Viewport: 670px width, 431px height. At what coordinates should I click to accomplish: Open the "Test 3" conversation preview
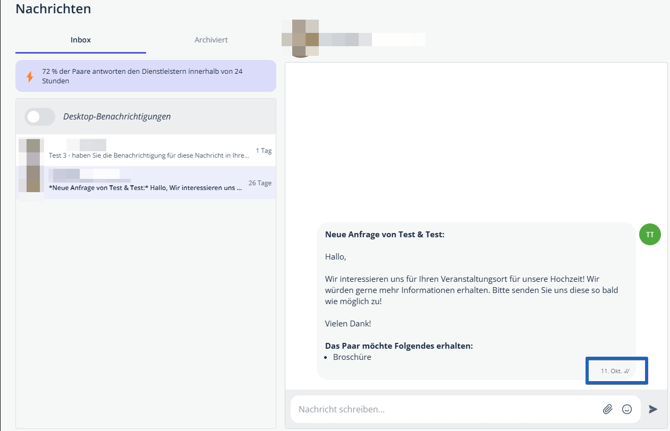coord(148,155)
